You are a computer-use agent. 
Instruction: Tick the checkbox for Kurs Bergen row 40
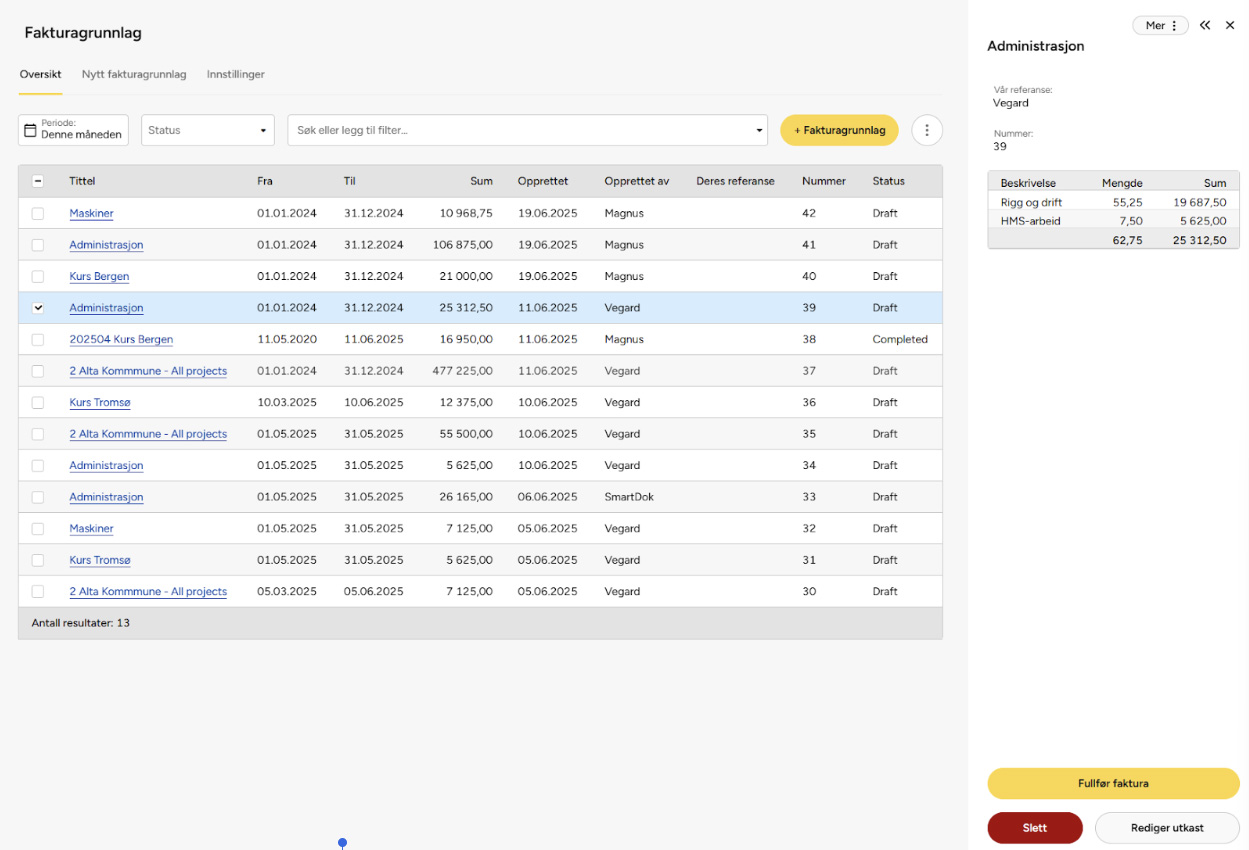38,276
